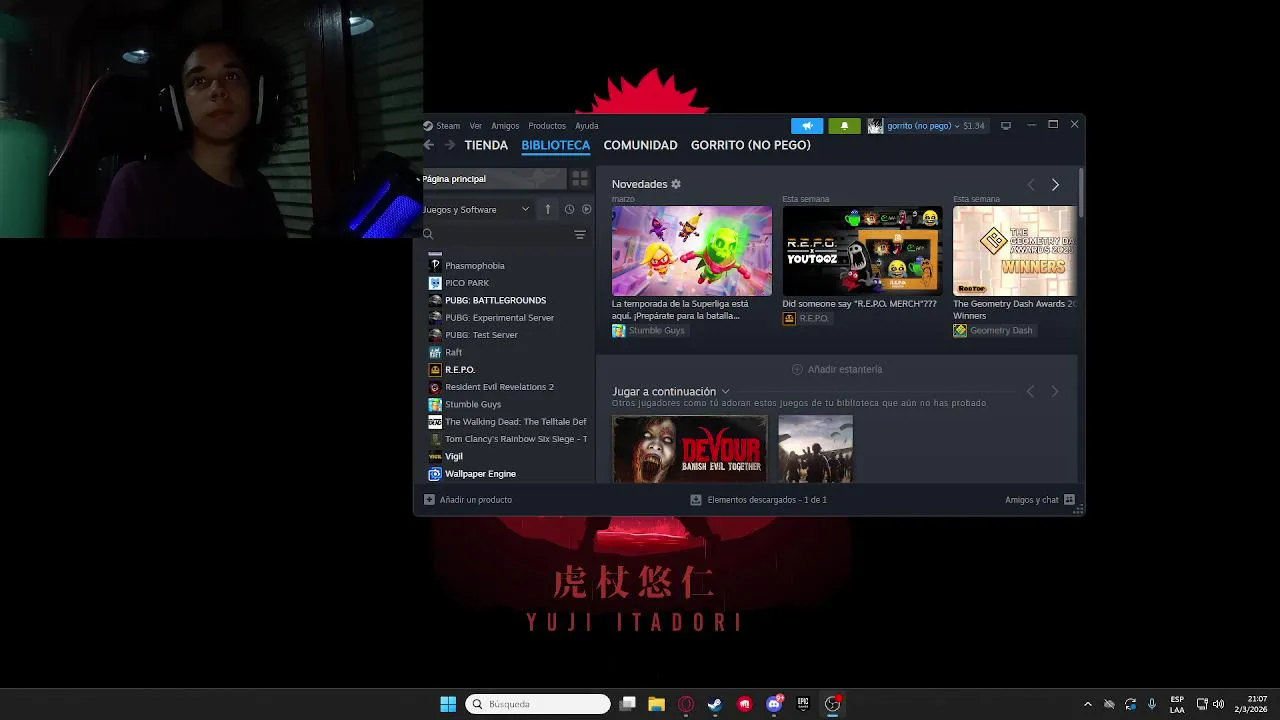
Task: Switch library to collections grid view
Action: (580, 179)
